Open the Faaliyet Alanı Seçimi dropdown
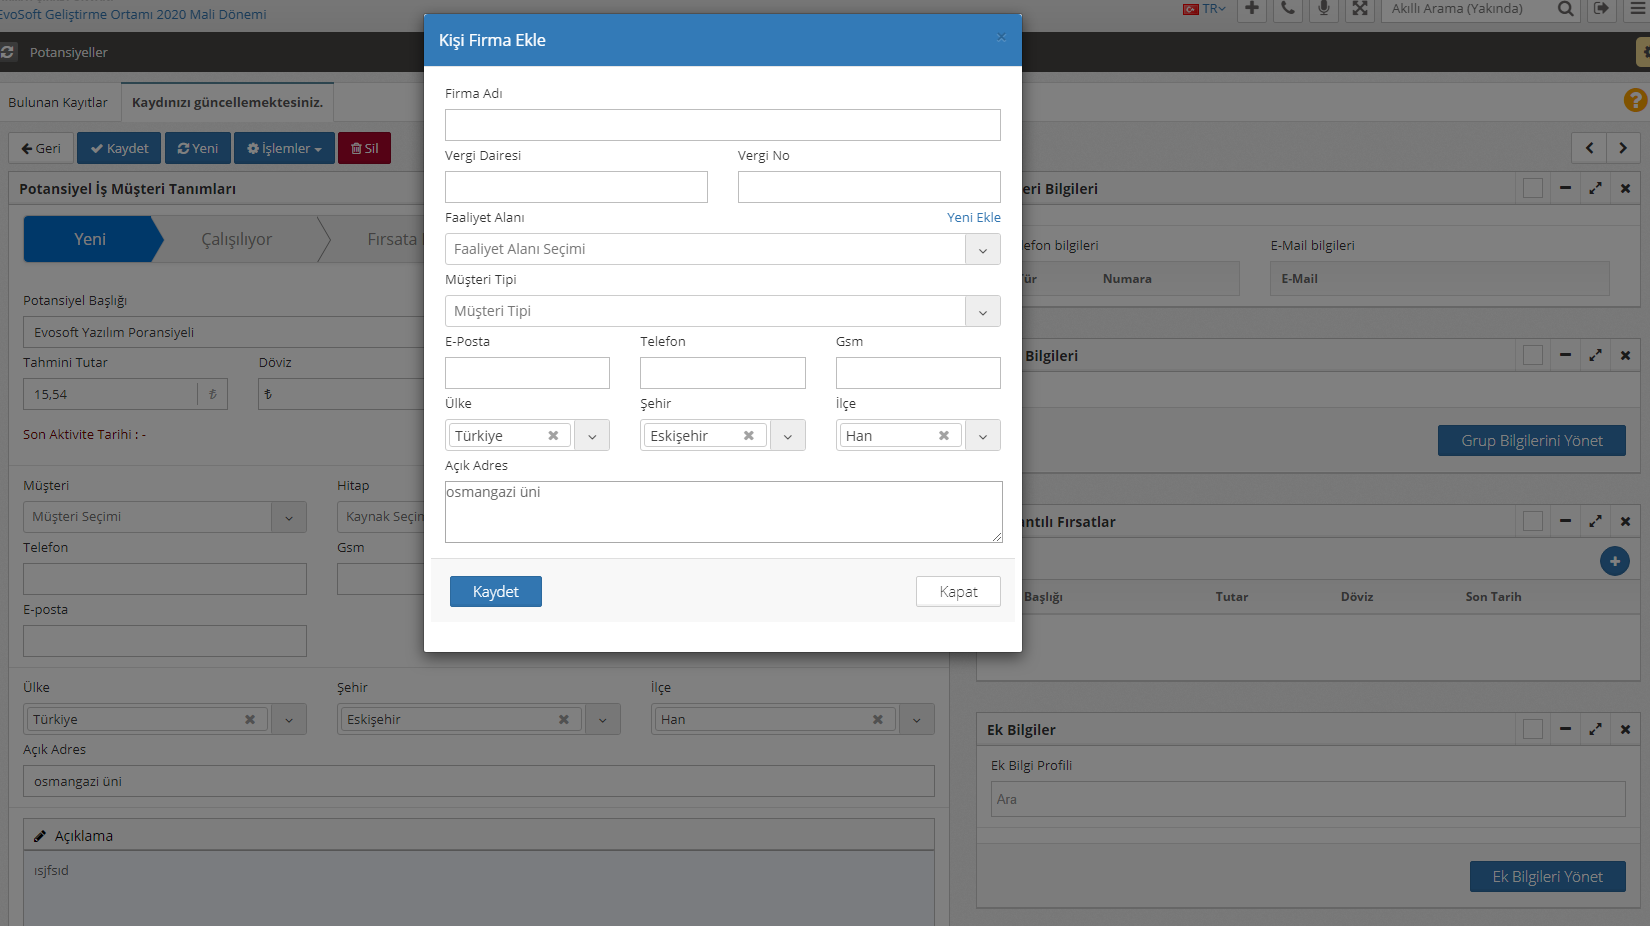This screenshot has width=1650, height=926. [x=982, y=250]
